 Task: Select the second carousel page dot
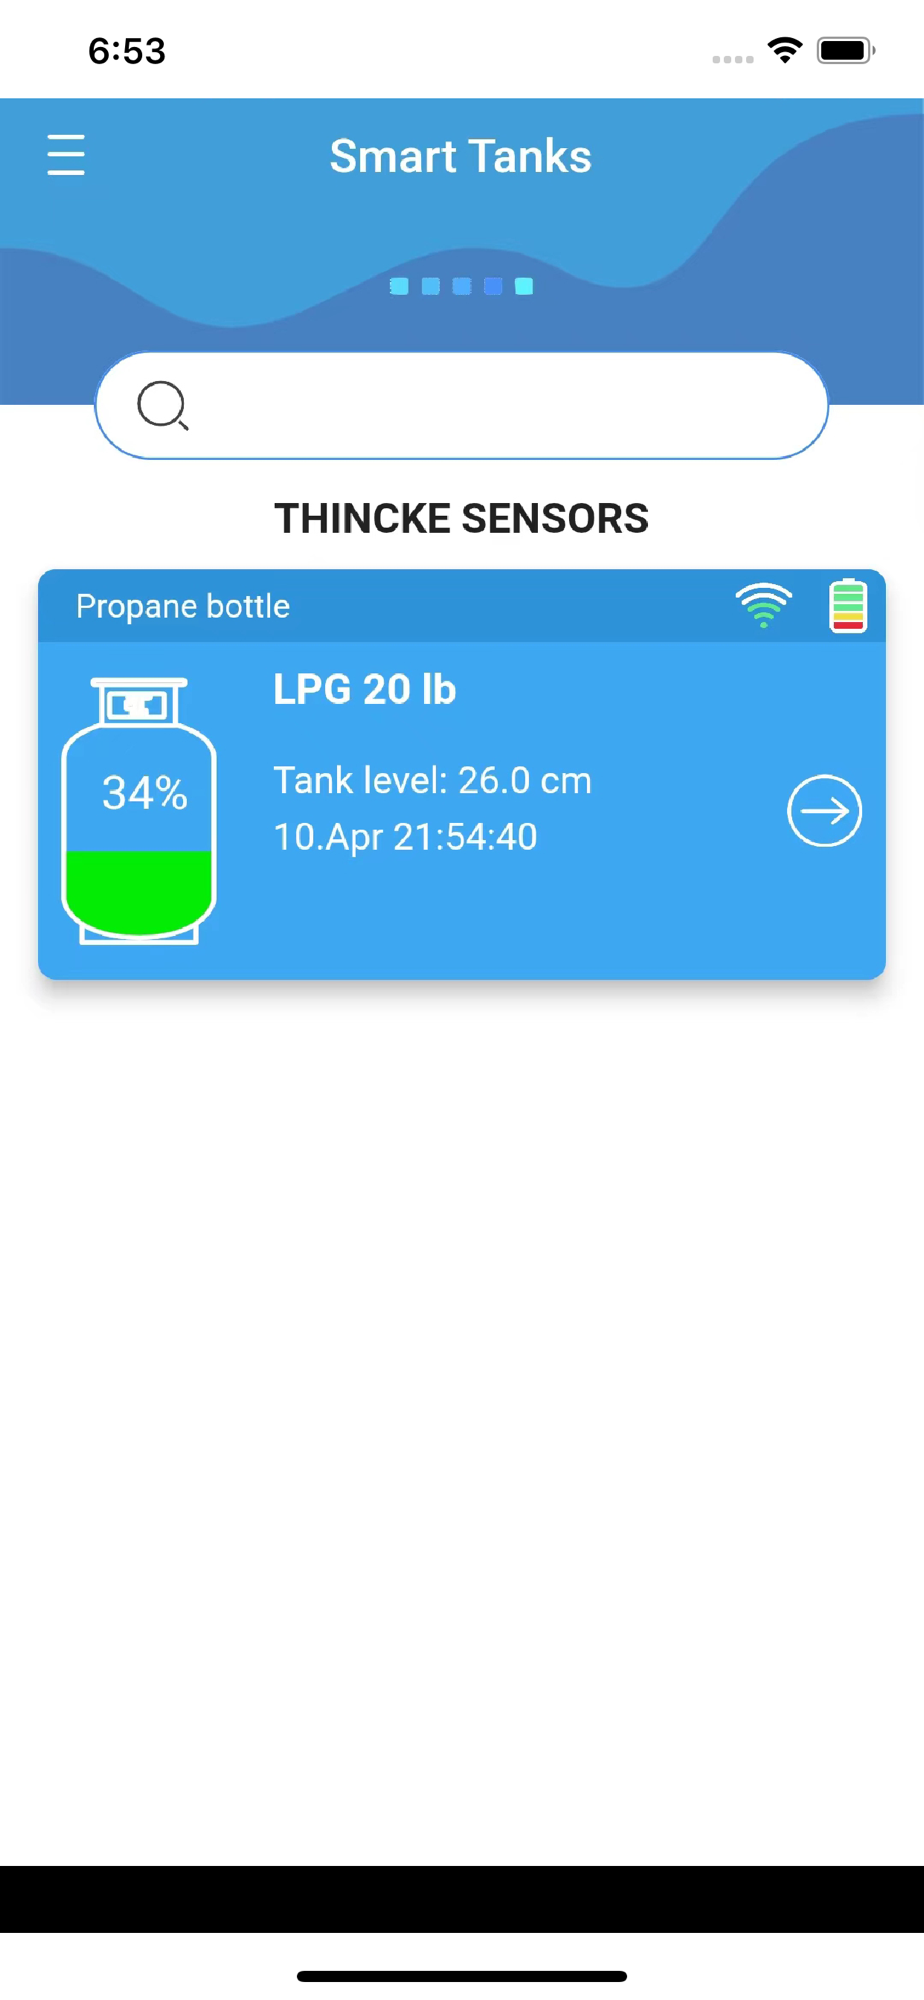pyautogui.click(x=430, y=287)
